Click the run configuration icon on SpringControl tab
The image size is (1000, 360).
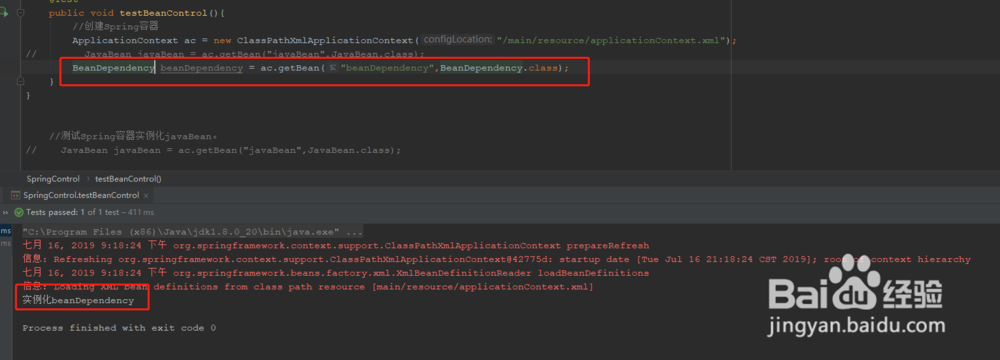[15, 195]
